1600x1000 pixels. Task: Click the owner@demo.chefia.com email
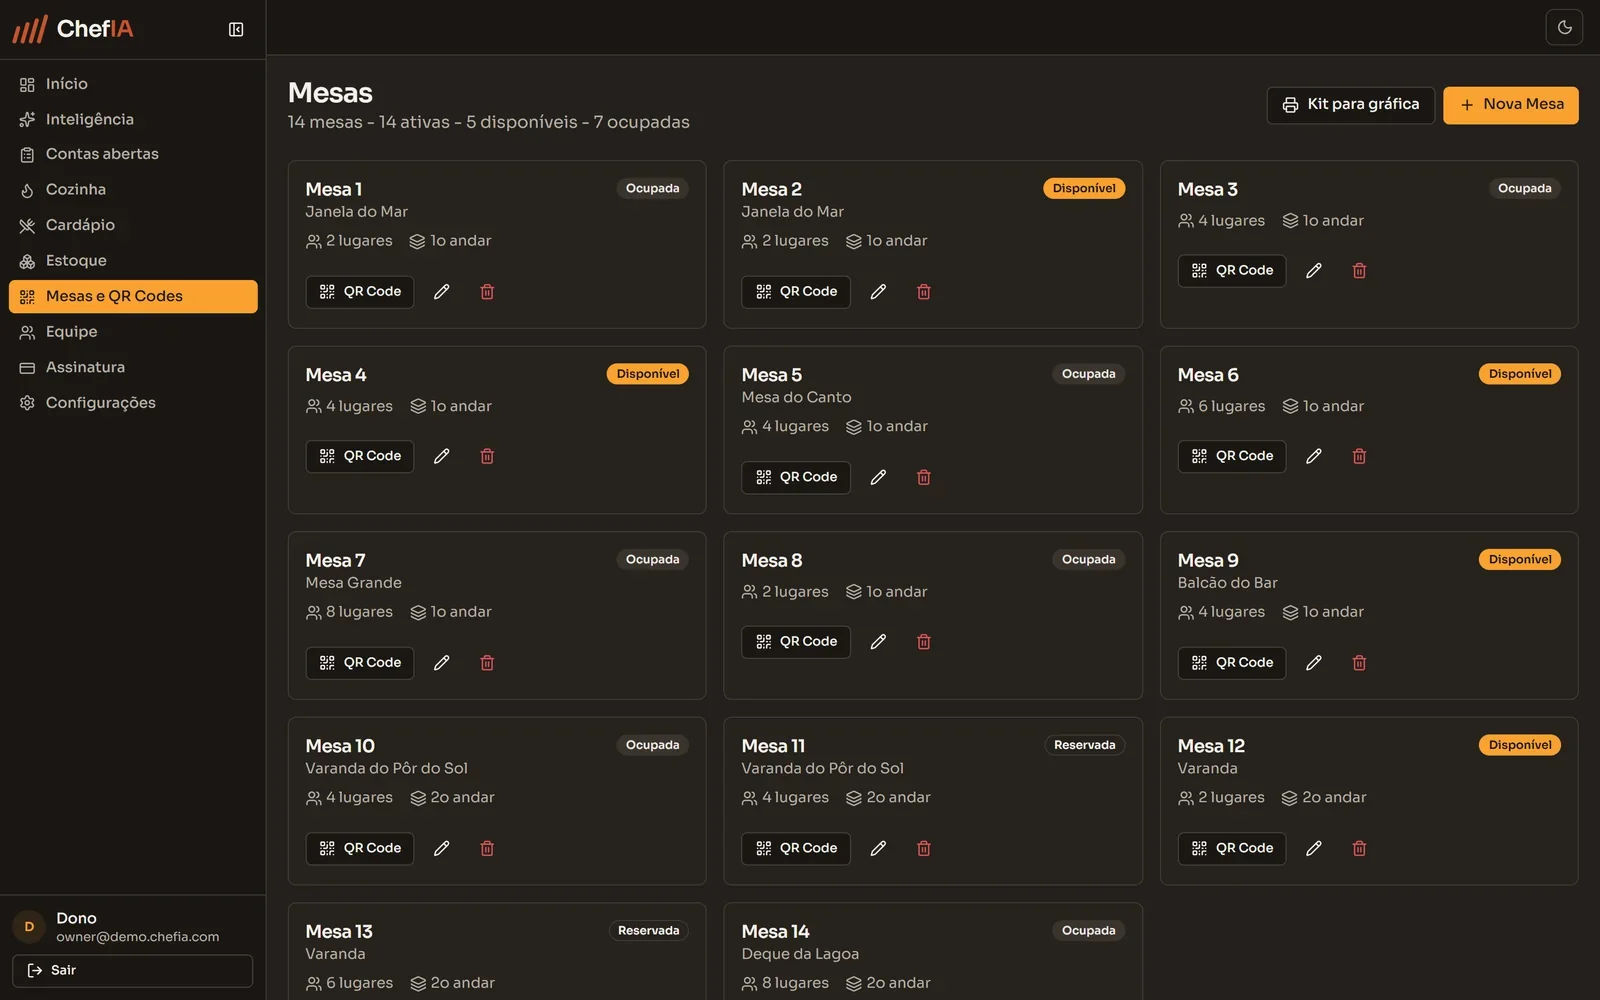(138, 938)
